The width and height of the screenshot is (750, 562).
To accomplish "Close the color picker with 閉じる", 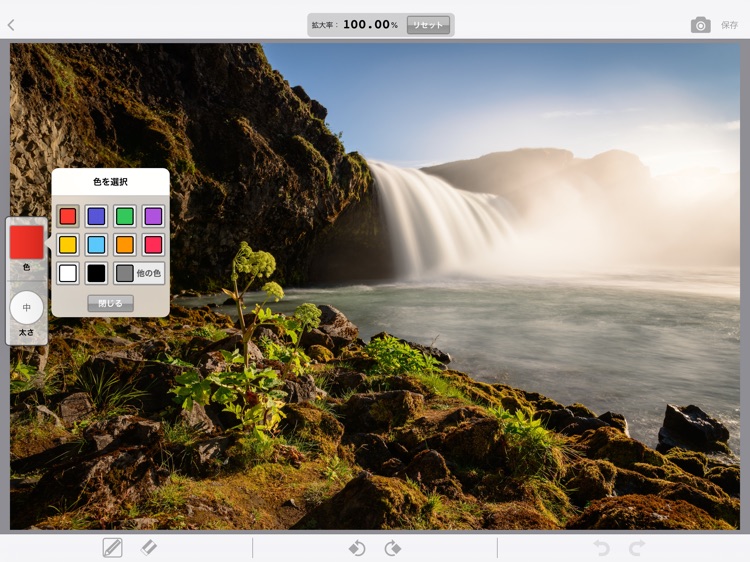I will 110,303.
